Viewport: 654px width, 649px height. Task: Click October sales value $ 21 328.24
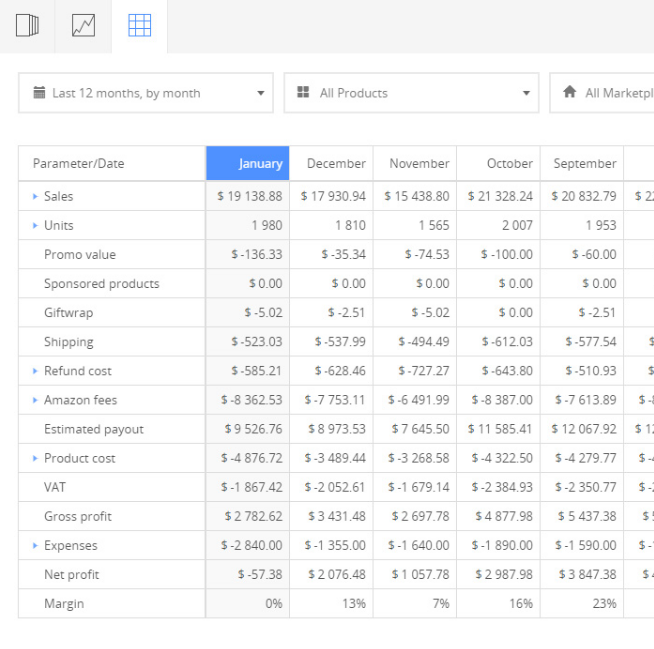[500, 196]
